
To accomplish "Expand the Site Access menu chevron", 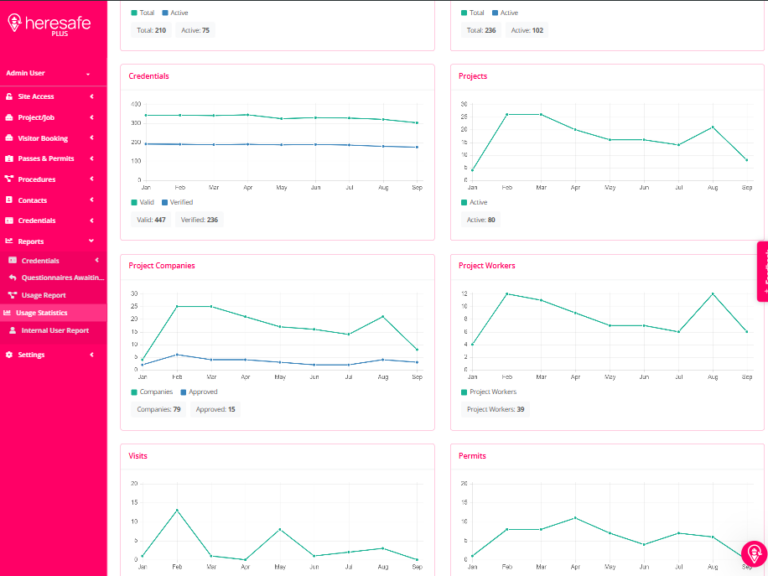I will coord(92,96).
